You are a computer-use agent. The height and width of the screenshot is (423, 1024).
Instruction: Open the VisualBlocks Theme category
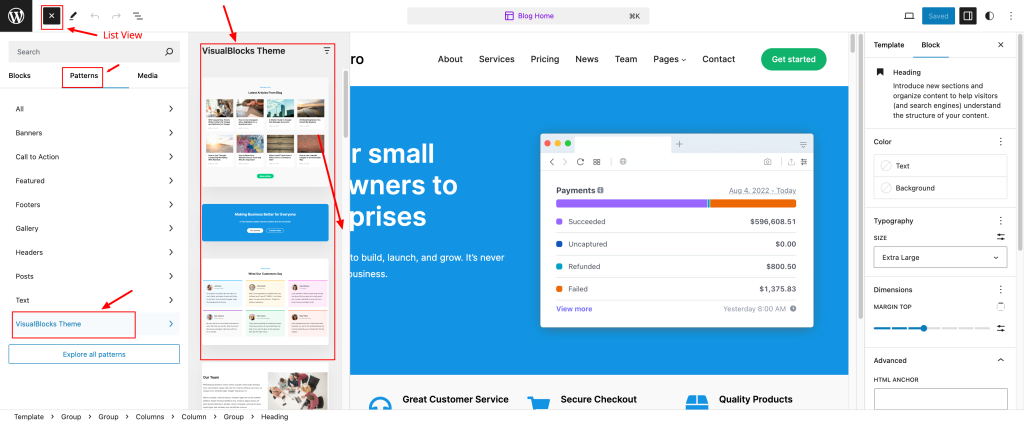pyautogui.click(x=94, y=324)
